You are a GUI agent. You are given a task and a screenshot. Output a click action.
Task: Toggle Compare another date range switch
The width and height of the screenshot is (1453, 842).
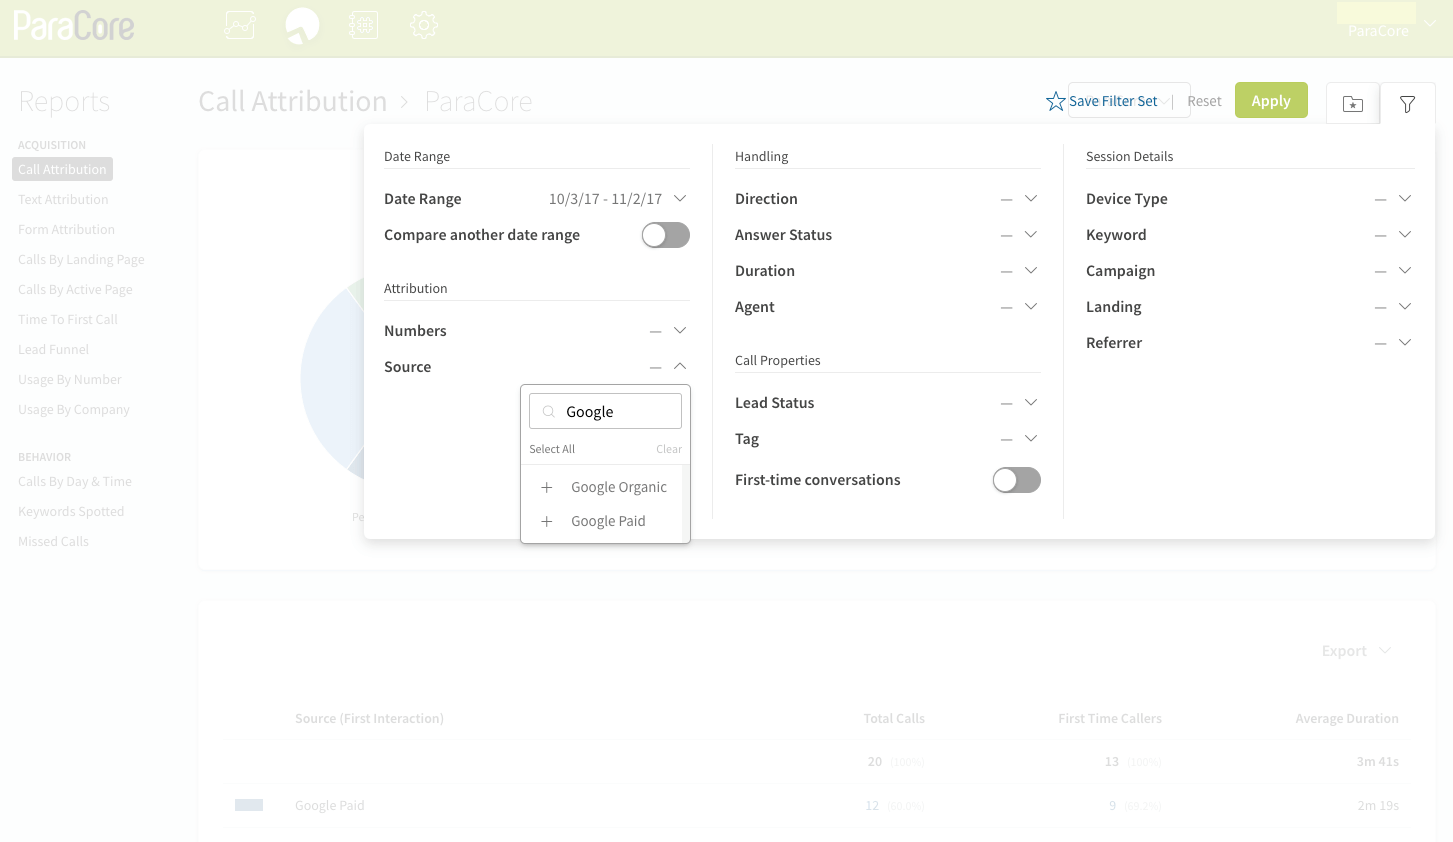[666, 235]
